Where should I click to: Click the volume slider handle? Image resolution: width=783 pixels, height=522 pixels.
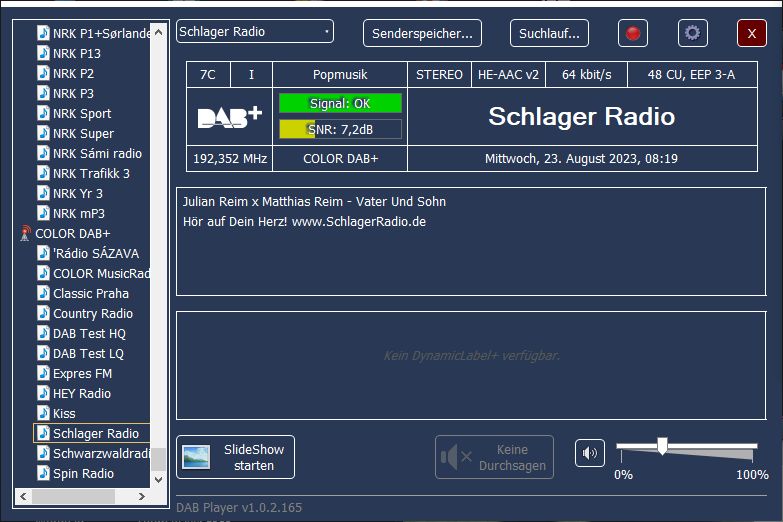point(661,446)
